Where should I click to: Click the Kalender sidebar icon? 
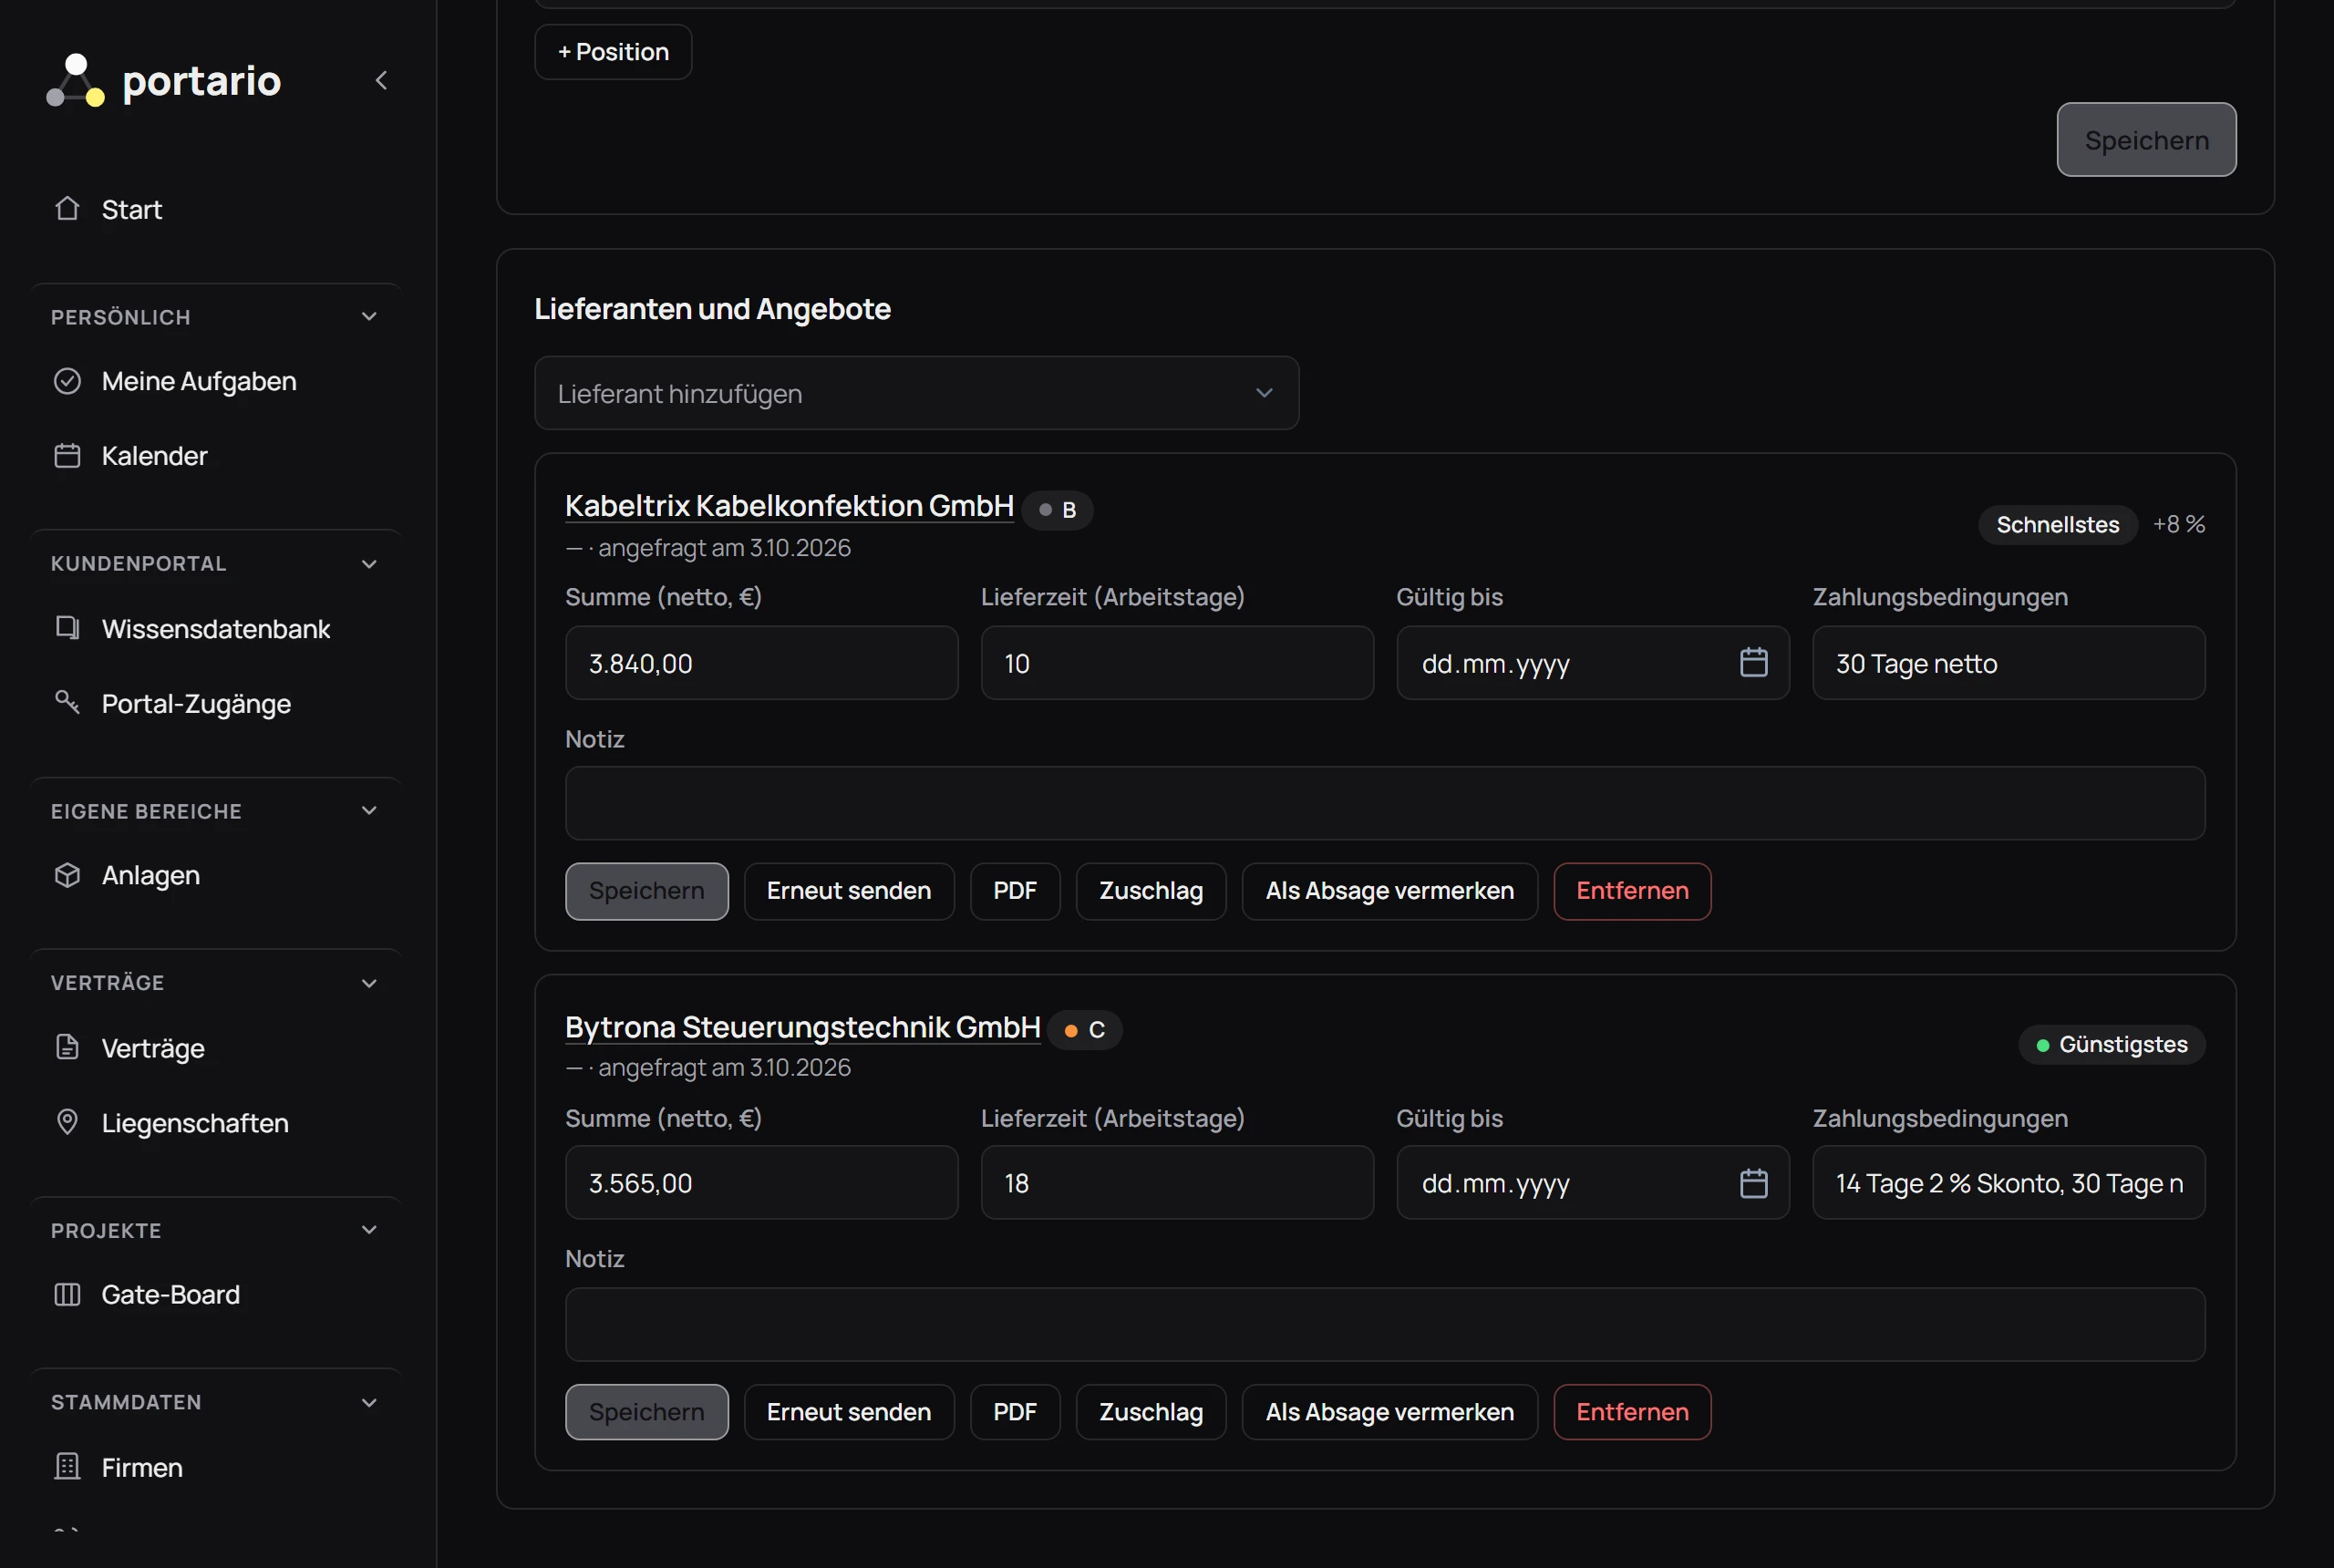coord(67,456)
